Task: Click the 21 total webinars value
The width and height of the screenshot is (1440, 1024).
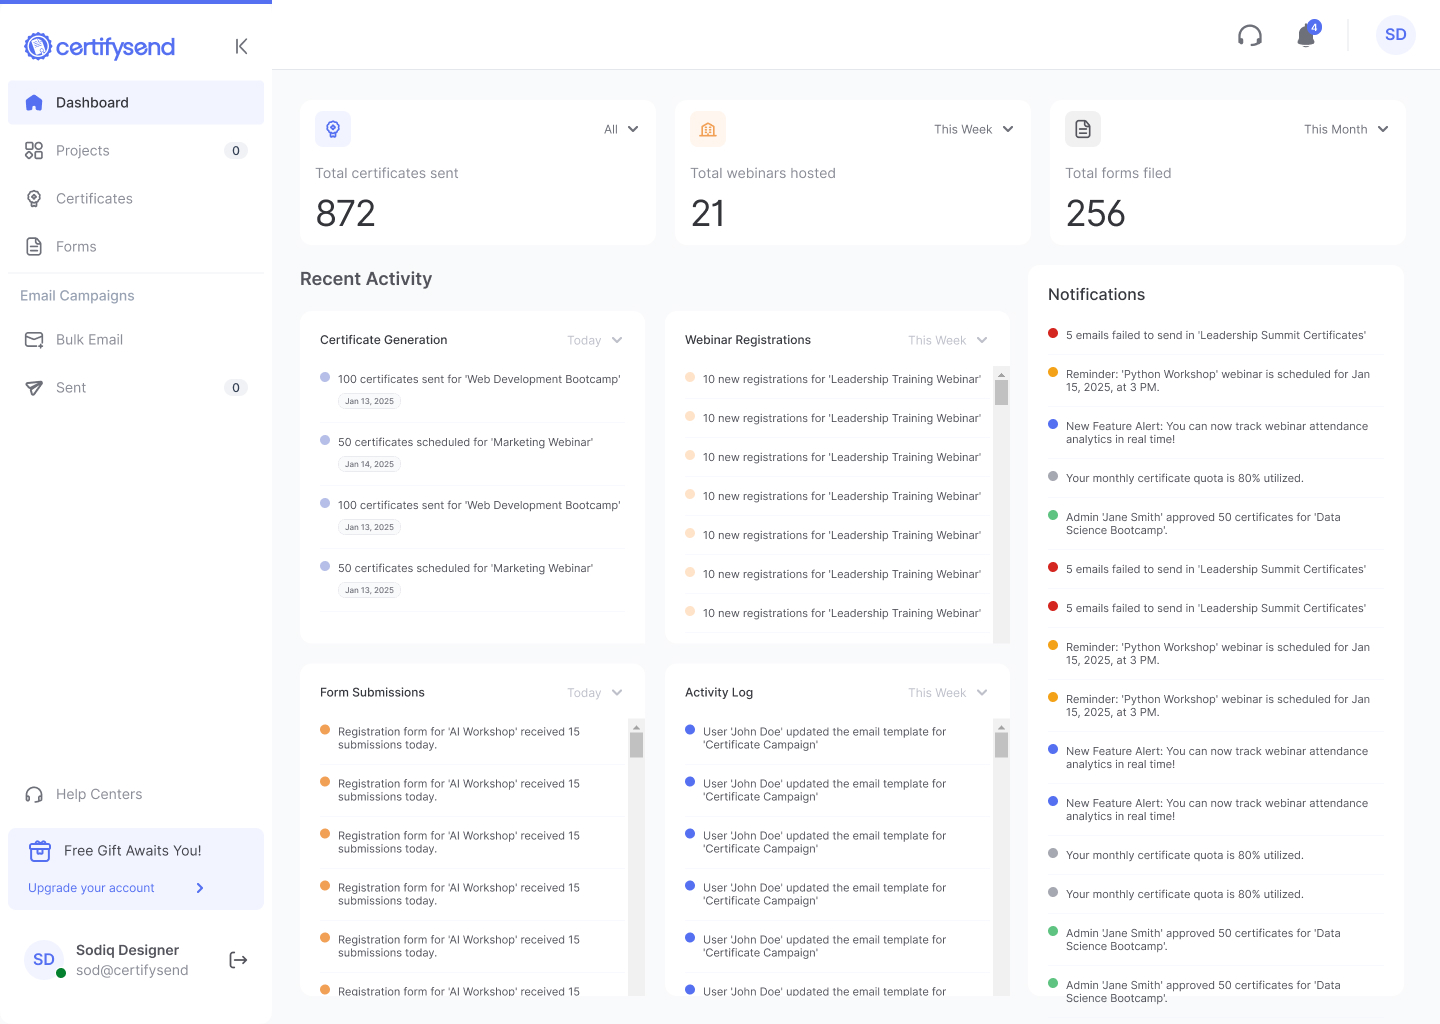Action: 708,213
